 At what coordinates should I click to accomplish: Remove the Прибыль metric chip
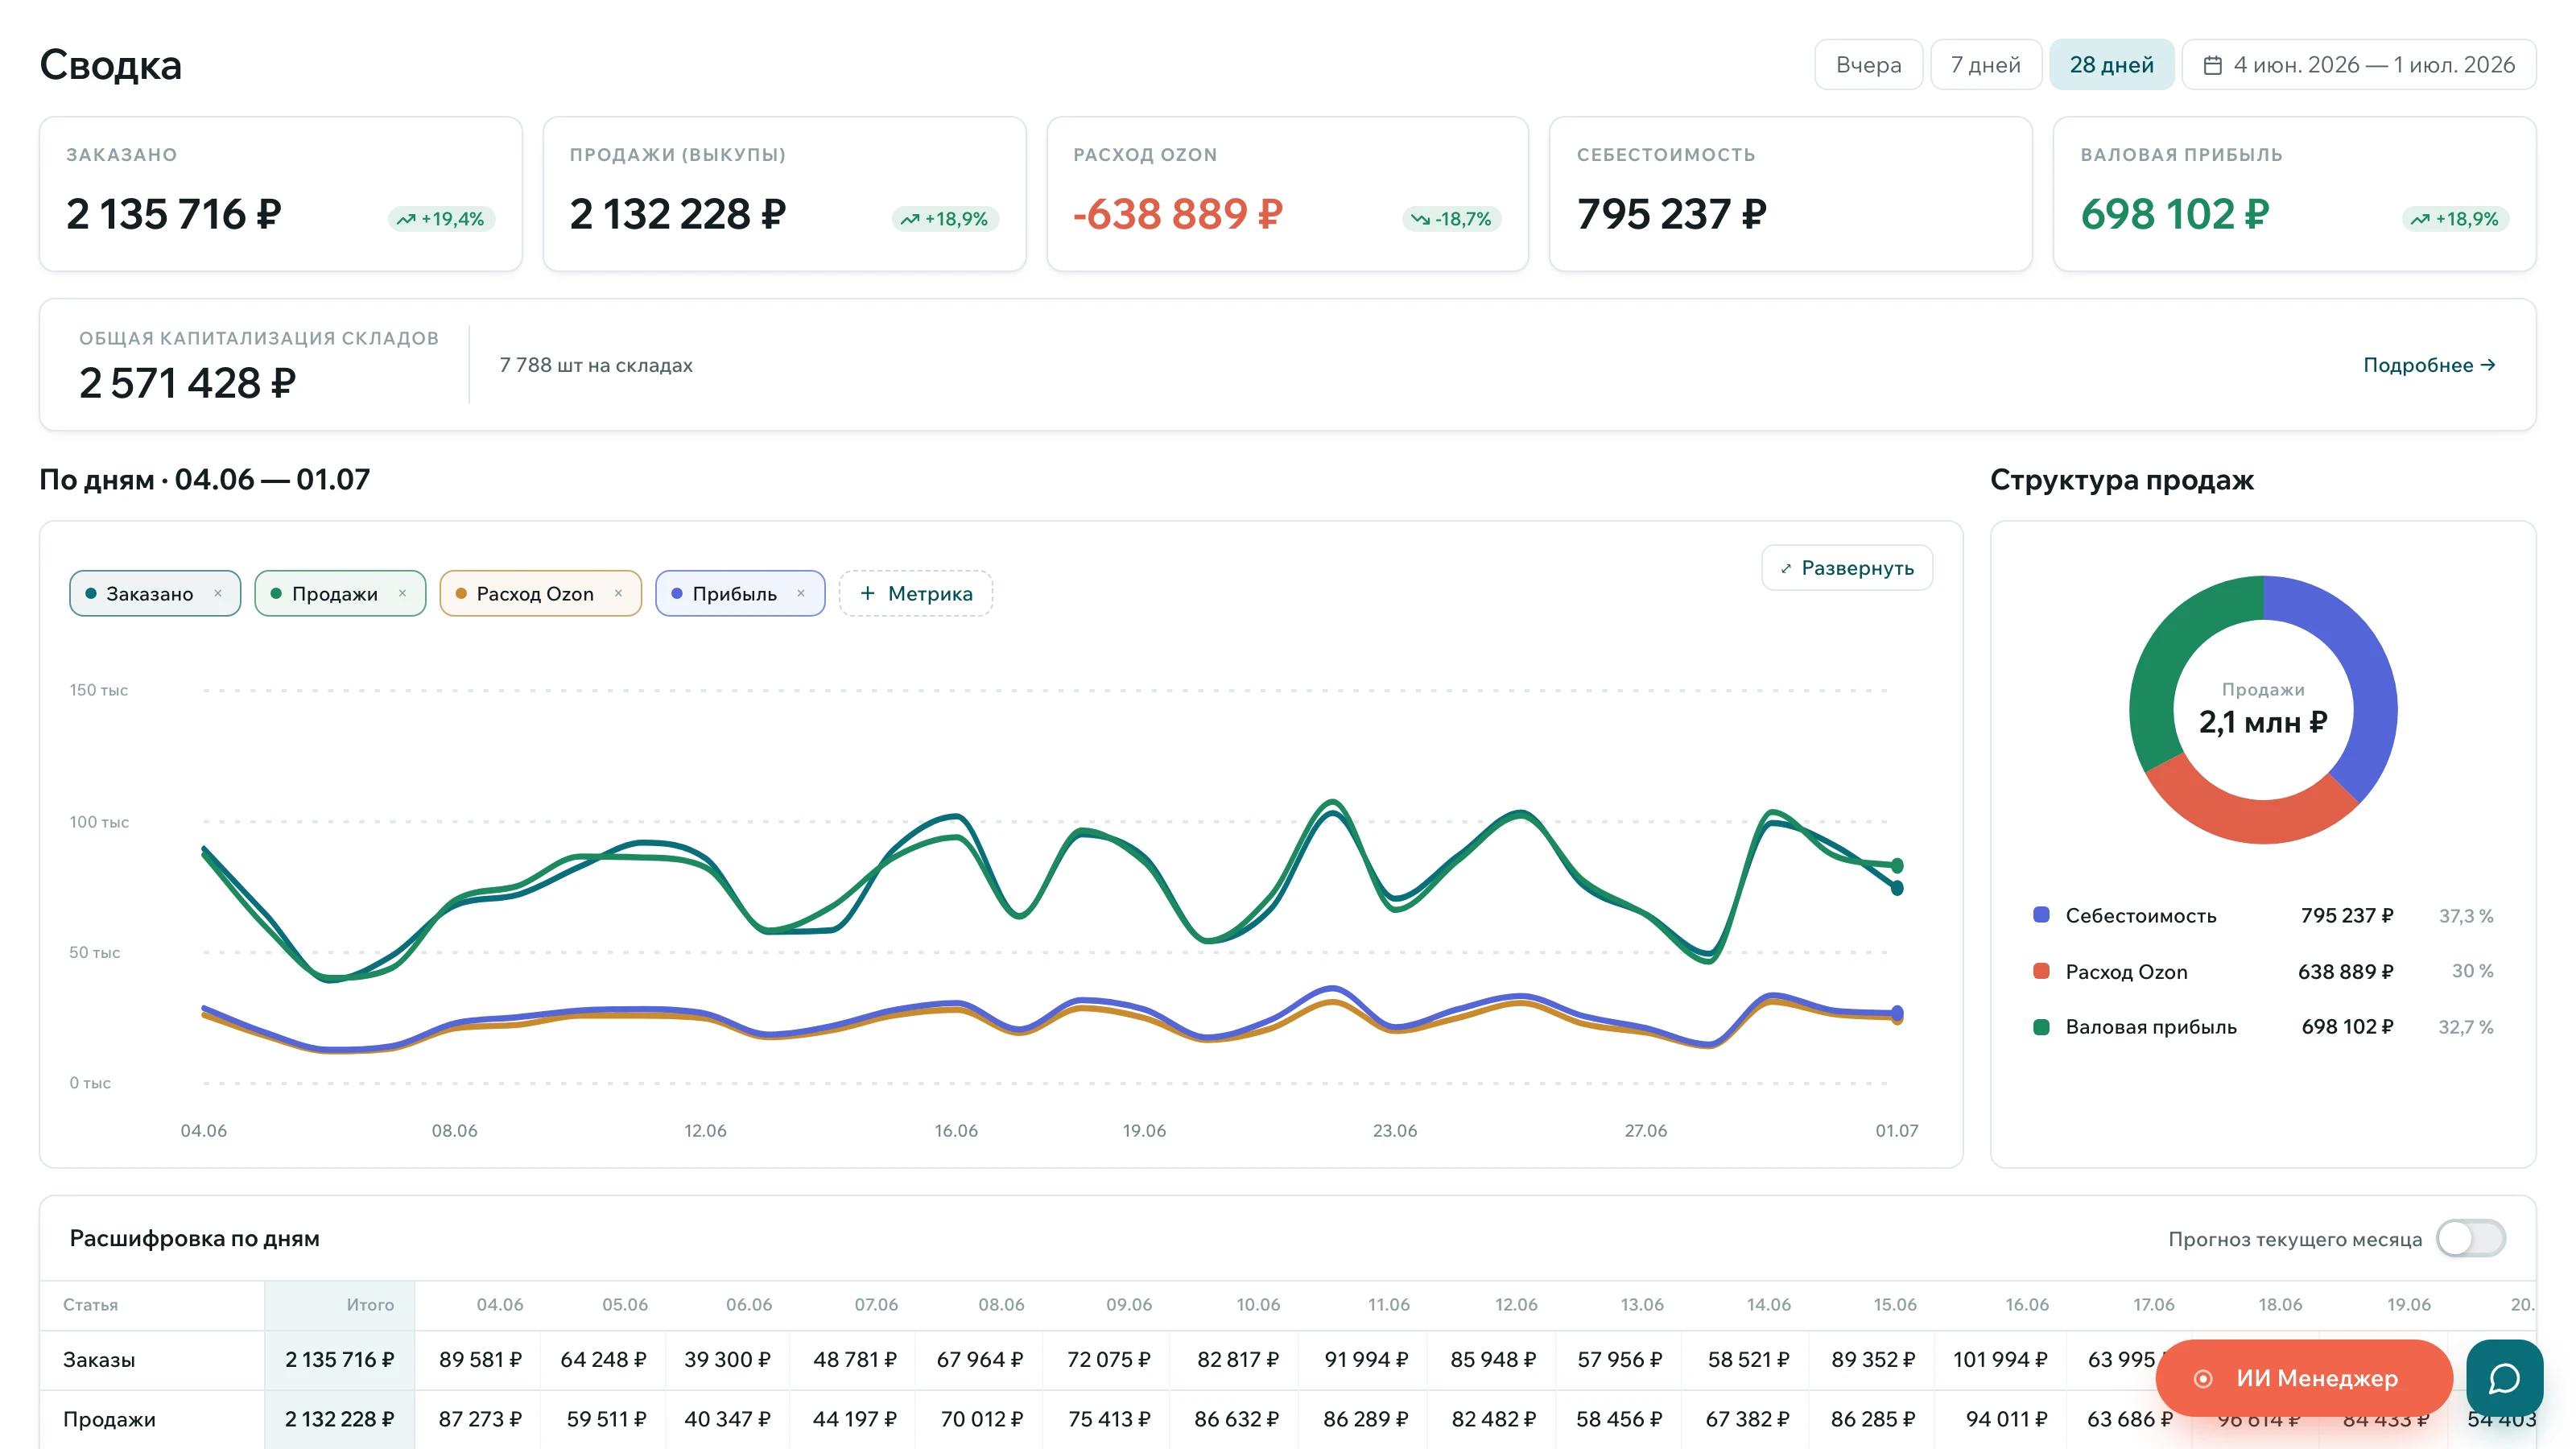click(801, 593)
